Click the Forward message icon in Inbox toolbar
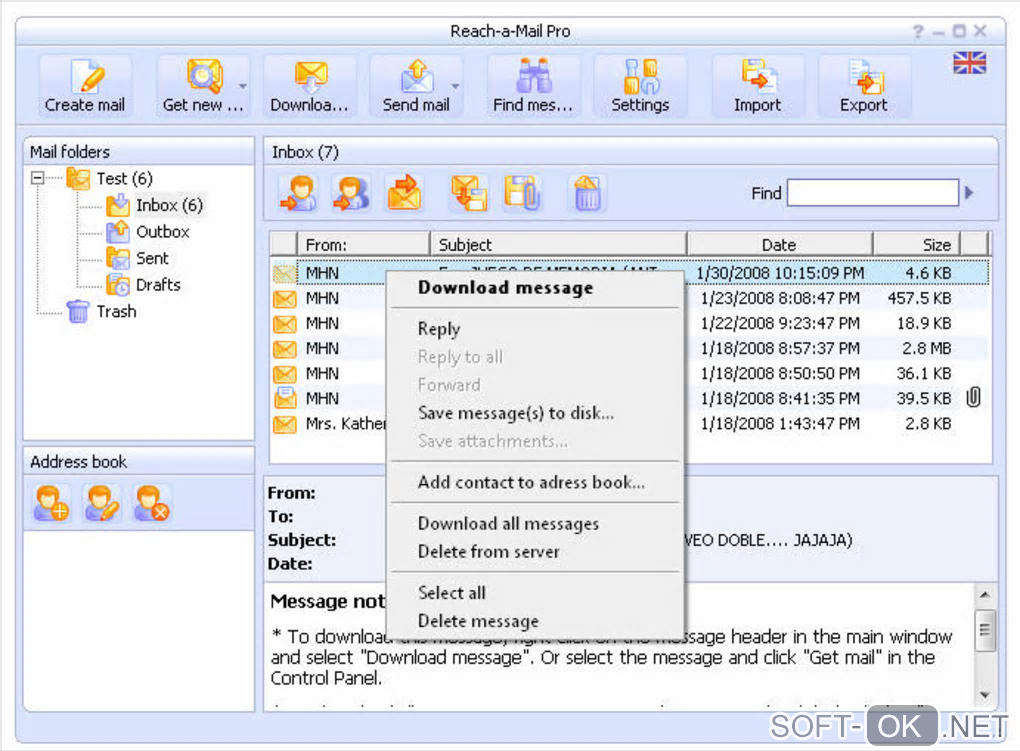Screen dimensions: 1020x751 (405, 193)
